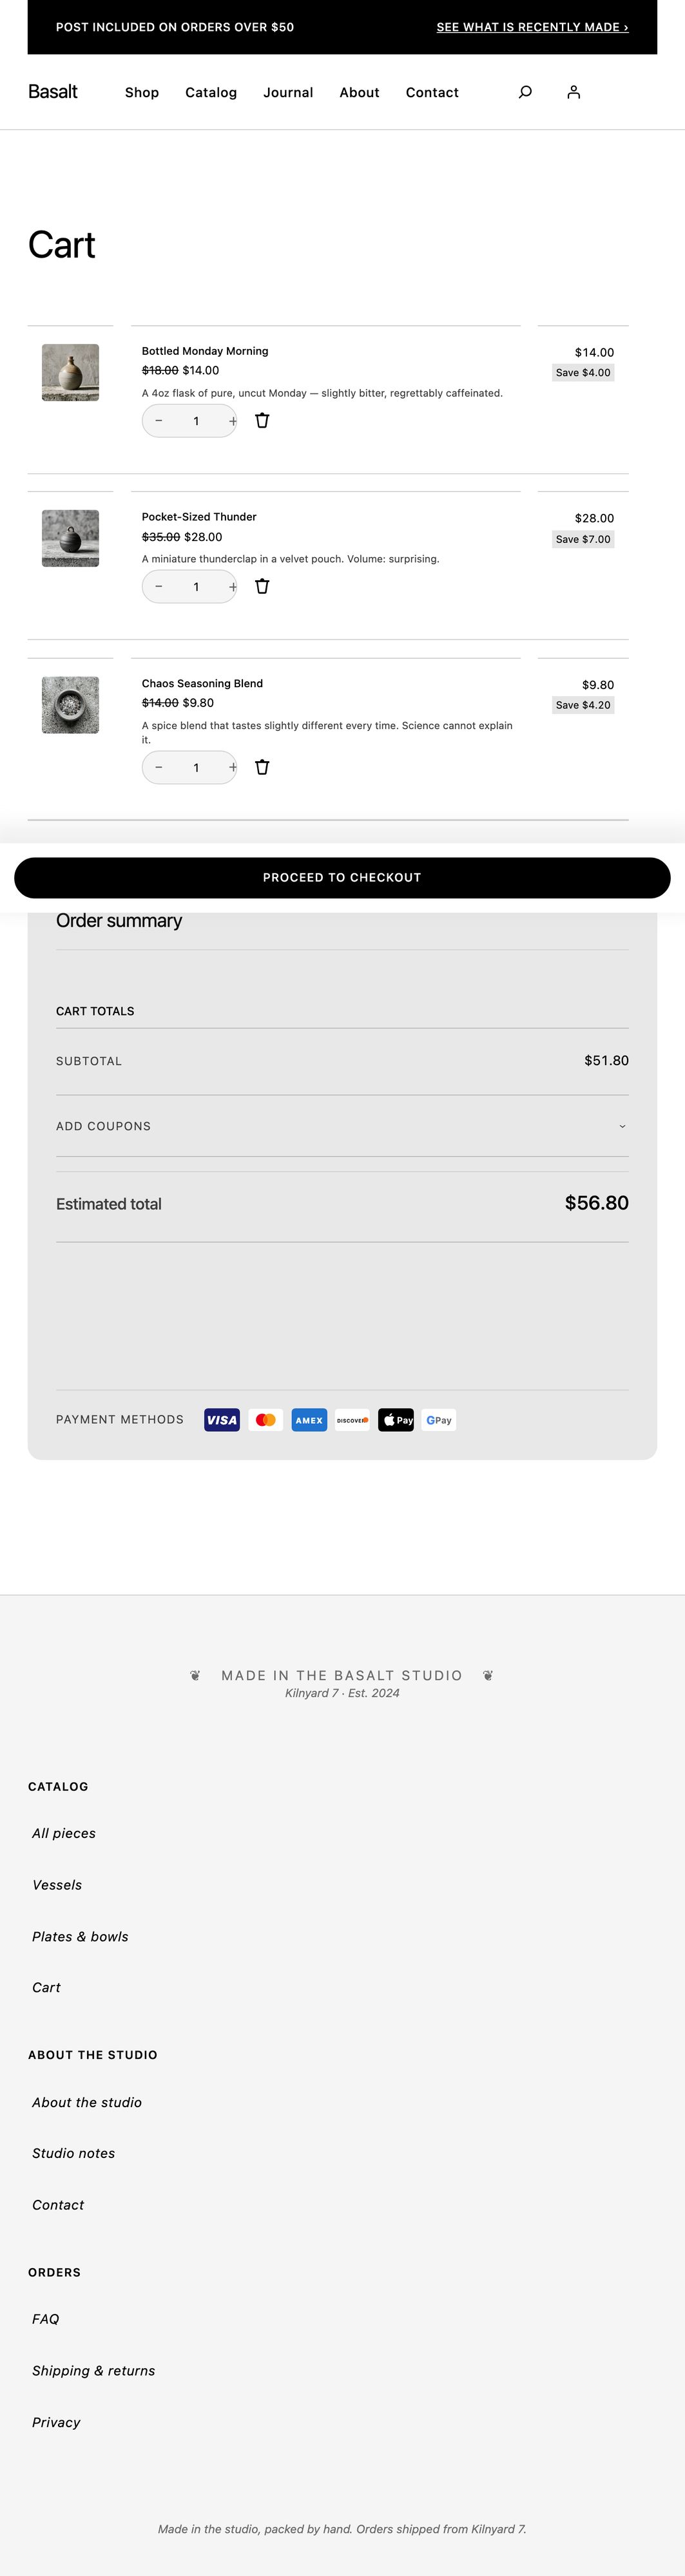Open Pocket-Sized Thunder product thumbnail
The image size is (685, 2576).
pyautogui.click(x=70, y=539)
